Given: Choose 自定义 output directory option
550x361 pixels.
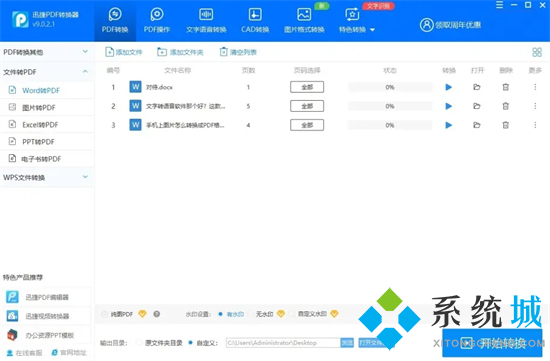Looking at the screenshot, I should point(190,343).
